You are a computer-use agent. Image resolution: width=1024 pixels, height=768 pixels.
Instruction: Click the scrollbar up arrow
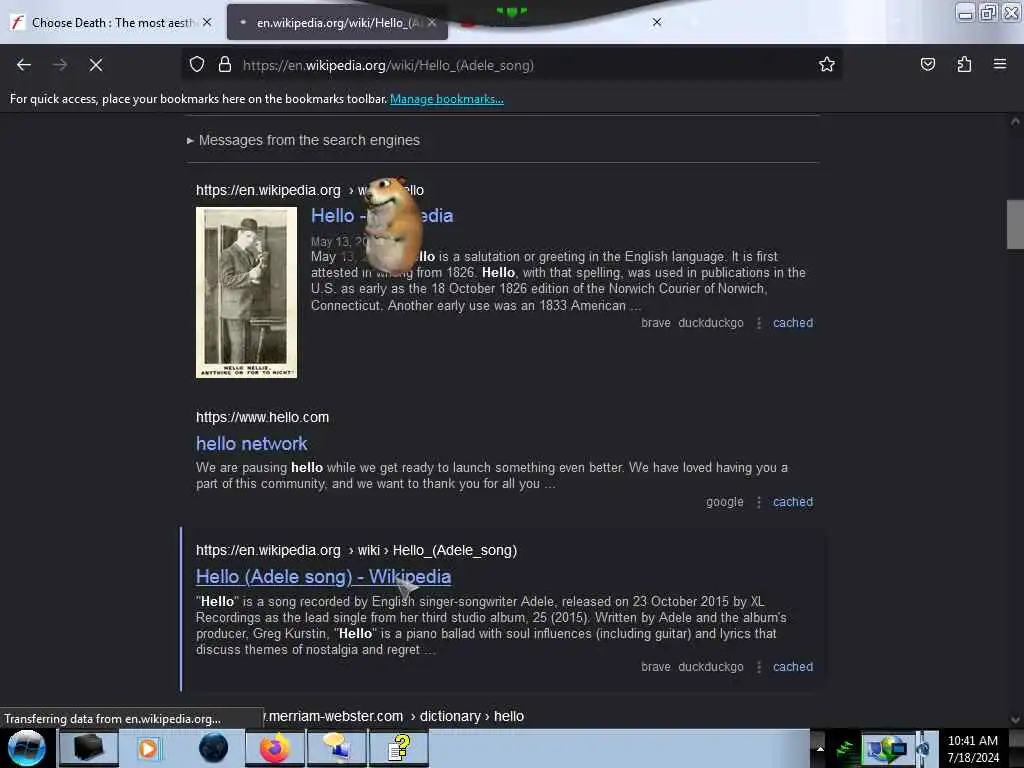1015,121
